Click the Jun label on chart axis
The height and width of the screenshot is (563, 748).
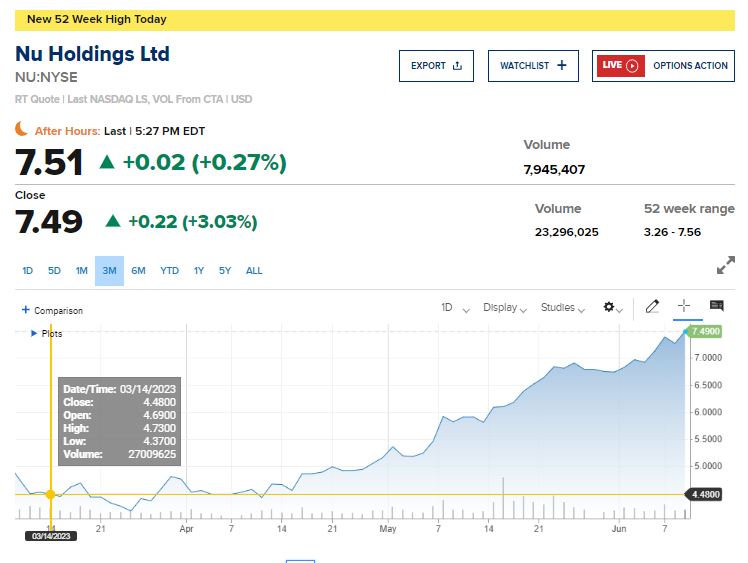coord(619,529)
